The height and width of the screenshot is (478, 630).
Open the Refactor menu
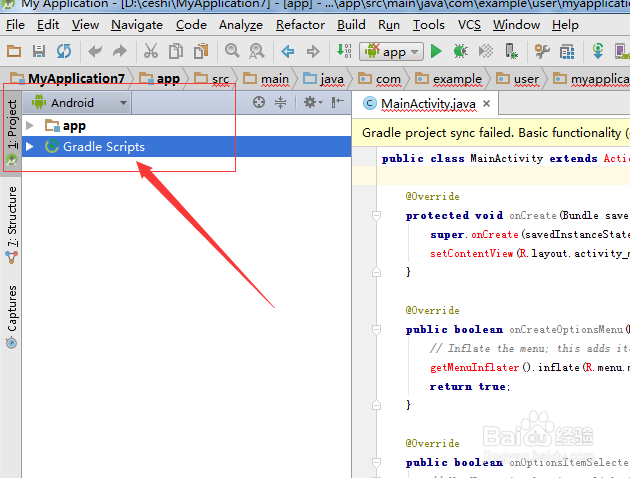300,25
